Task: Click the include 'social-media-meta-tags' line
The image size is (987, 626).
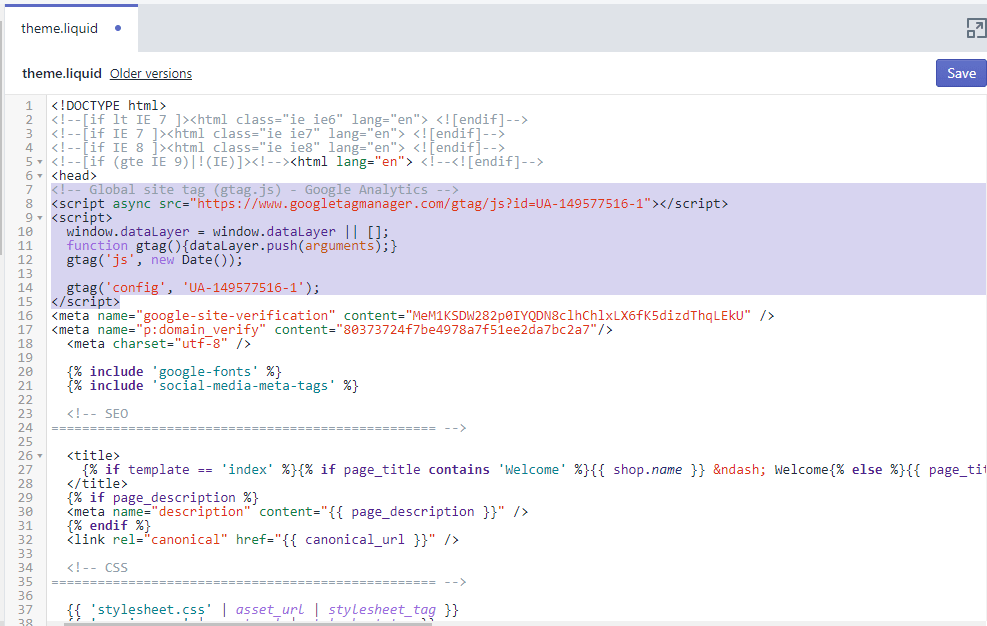Action: [x=212, y=385]
